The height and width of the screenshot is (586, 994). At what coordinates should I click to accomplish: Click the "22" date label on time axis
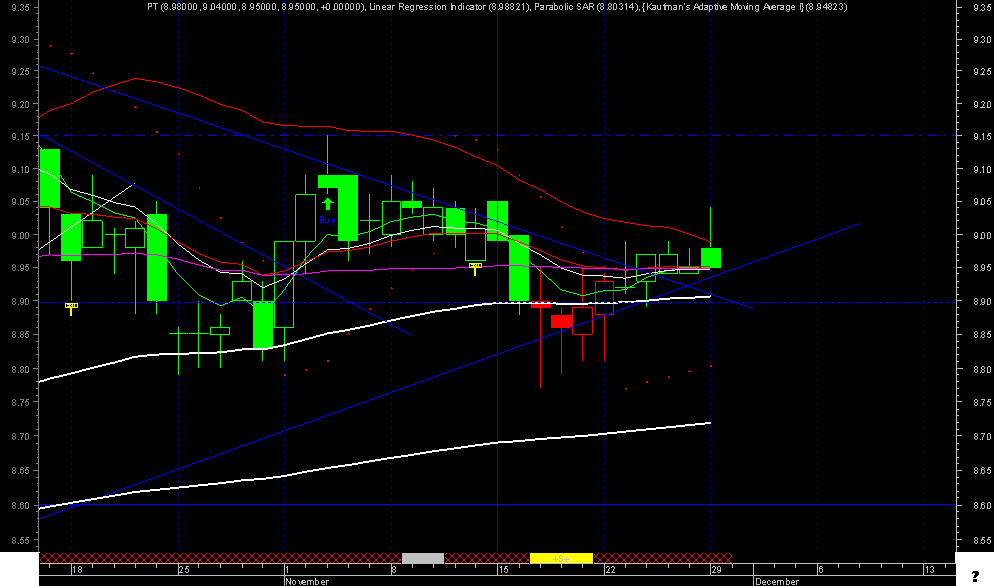610,570
